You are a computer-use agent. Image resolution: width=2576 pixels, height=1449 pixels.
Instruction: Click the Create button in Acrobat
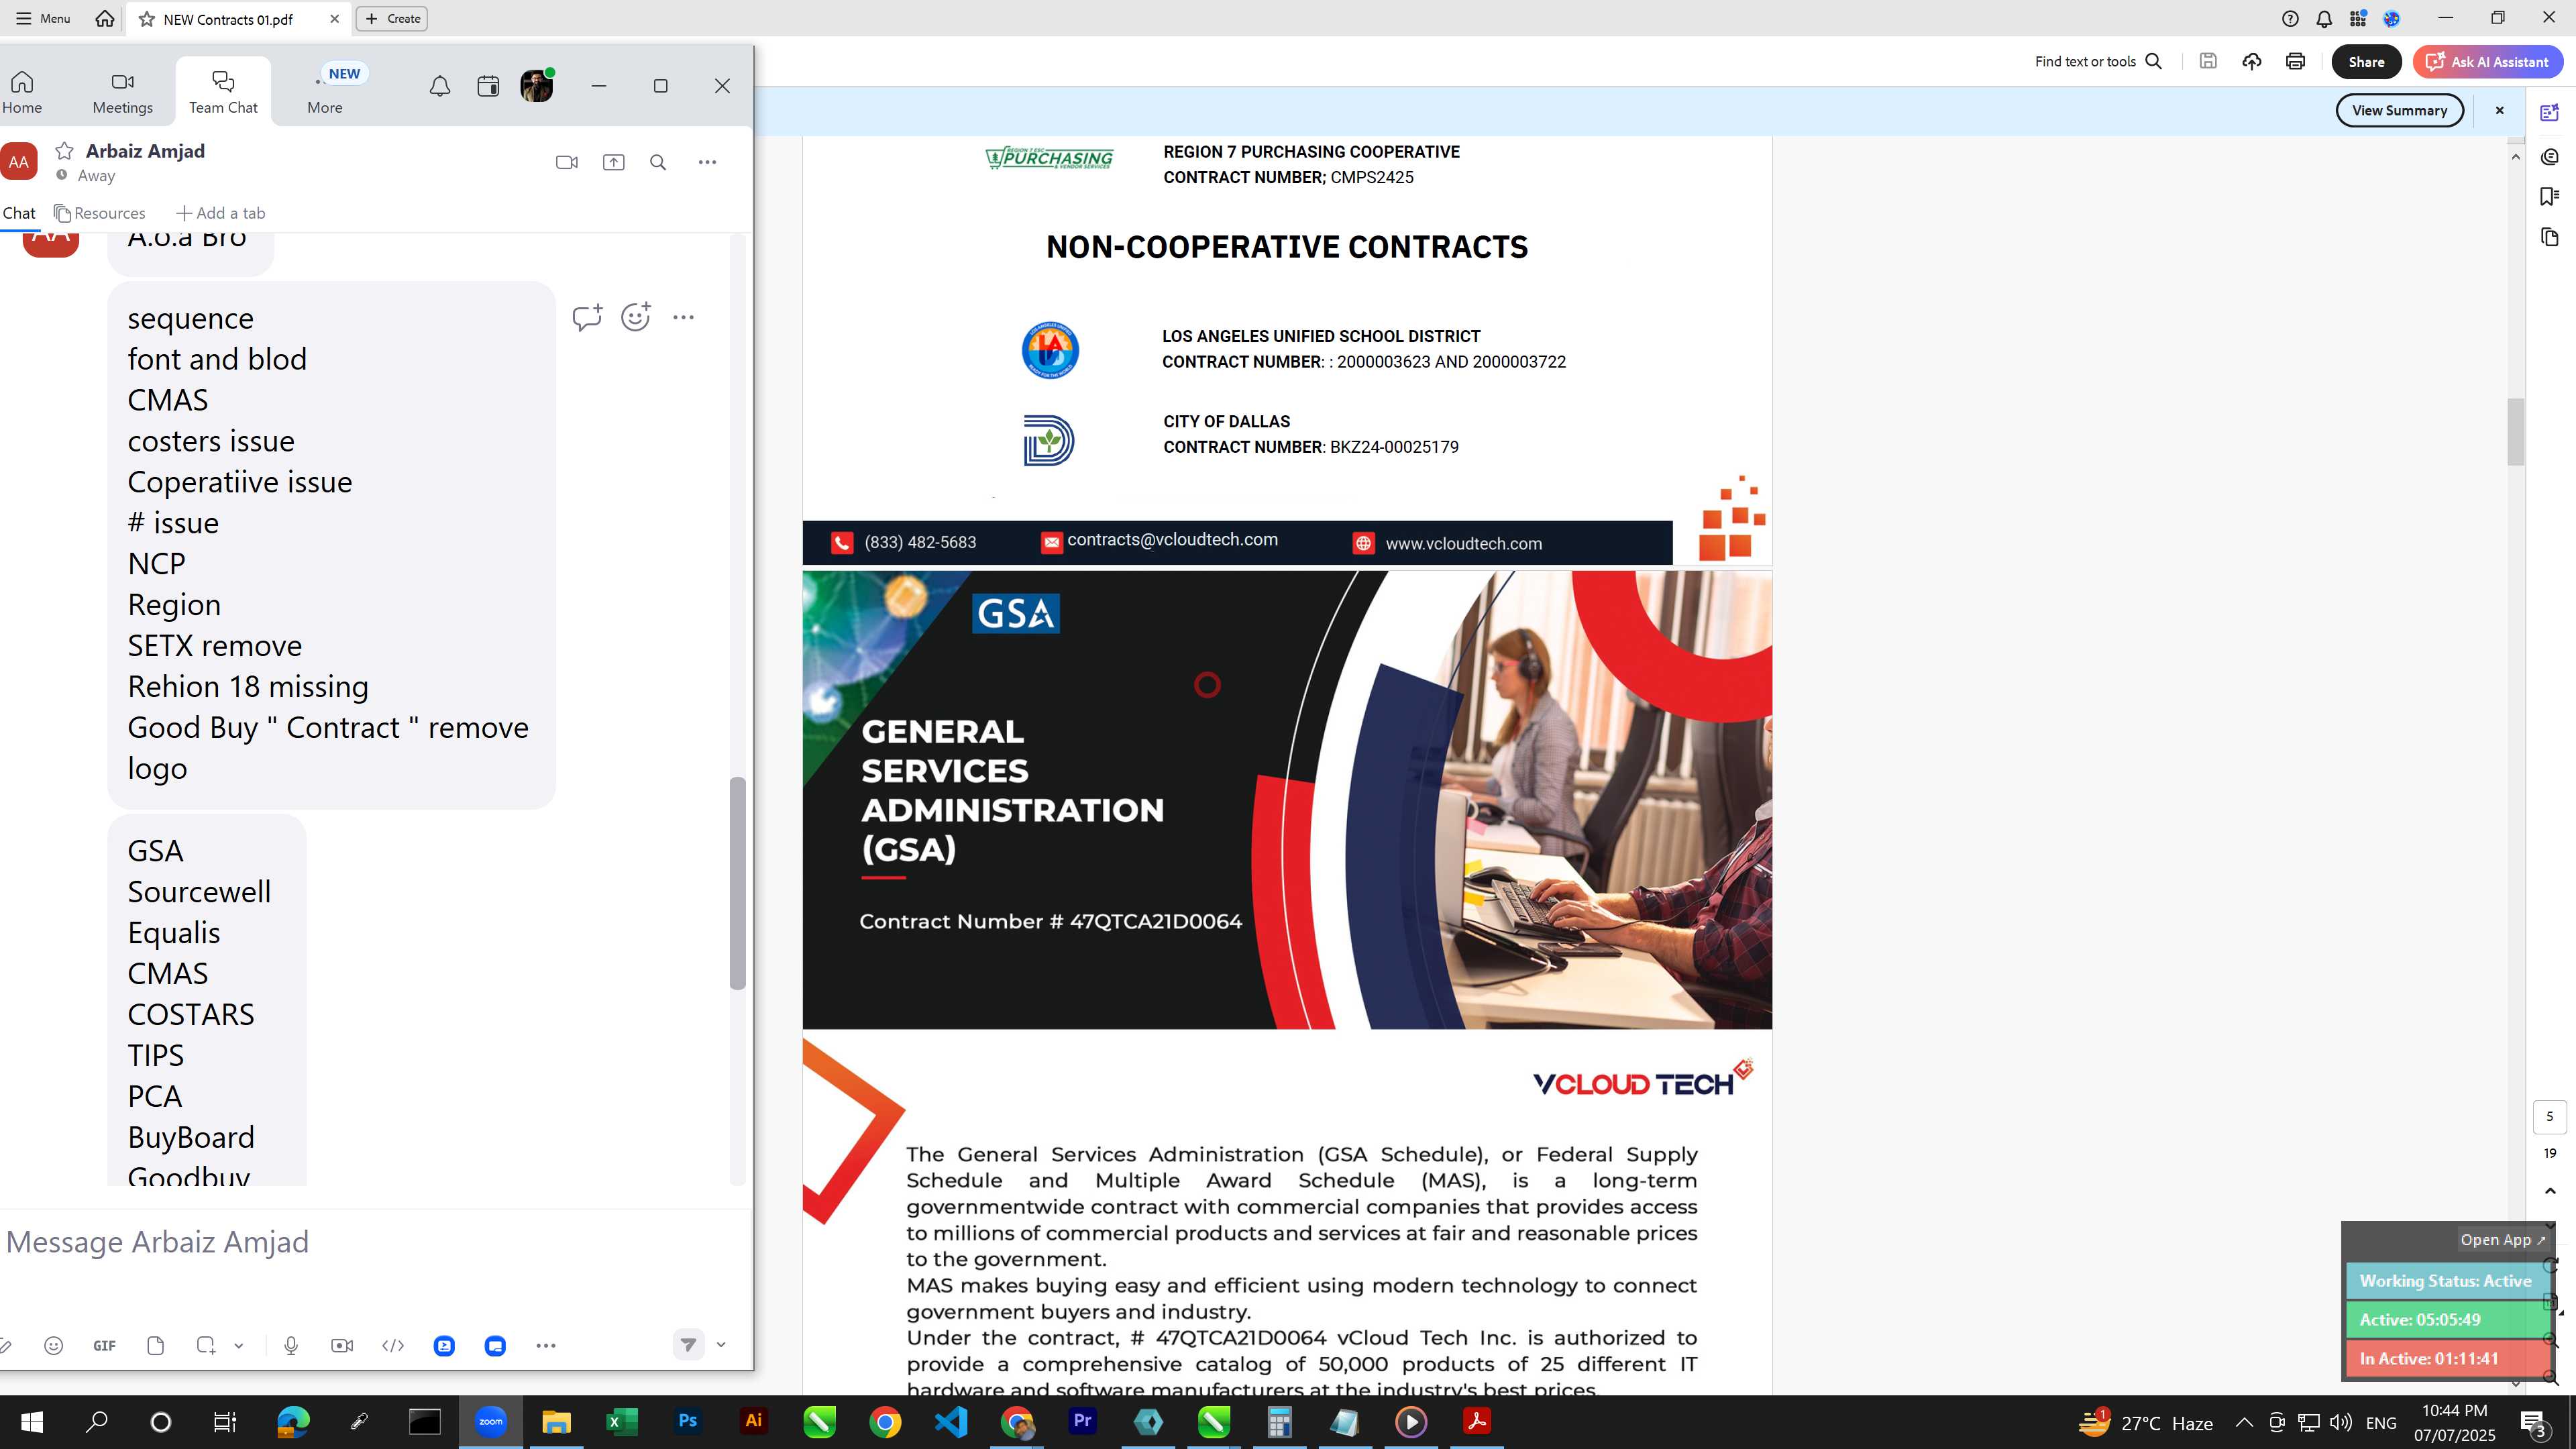click(x=392, y=18)
